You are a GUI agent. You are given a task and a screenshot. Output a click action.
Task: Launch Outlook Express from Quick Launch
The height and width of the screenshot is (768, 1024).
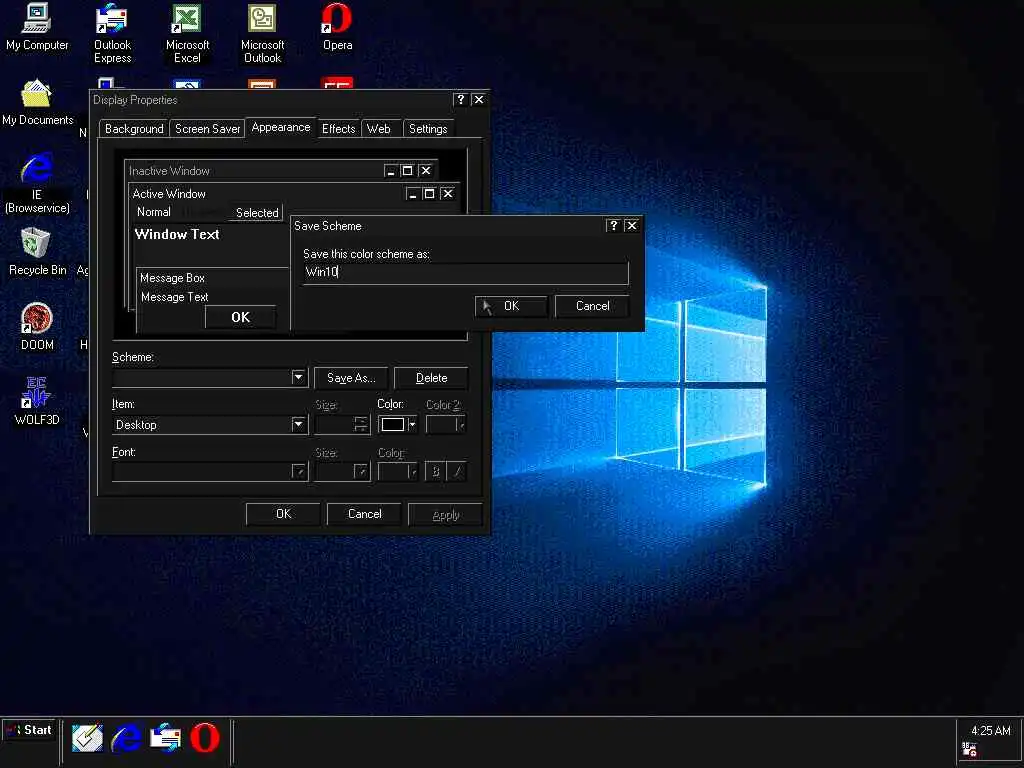[x=165, y=738]
